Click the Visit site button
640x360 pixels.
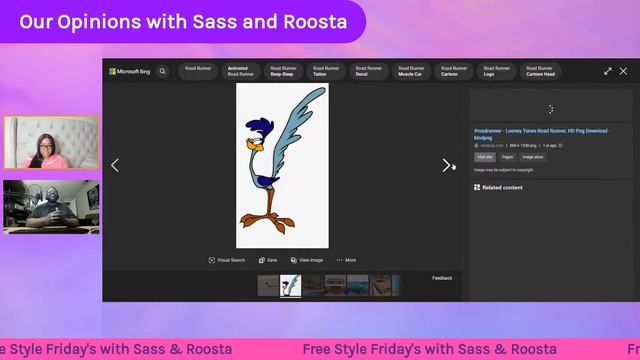(485, 157)
